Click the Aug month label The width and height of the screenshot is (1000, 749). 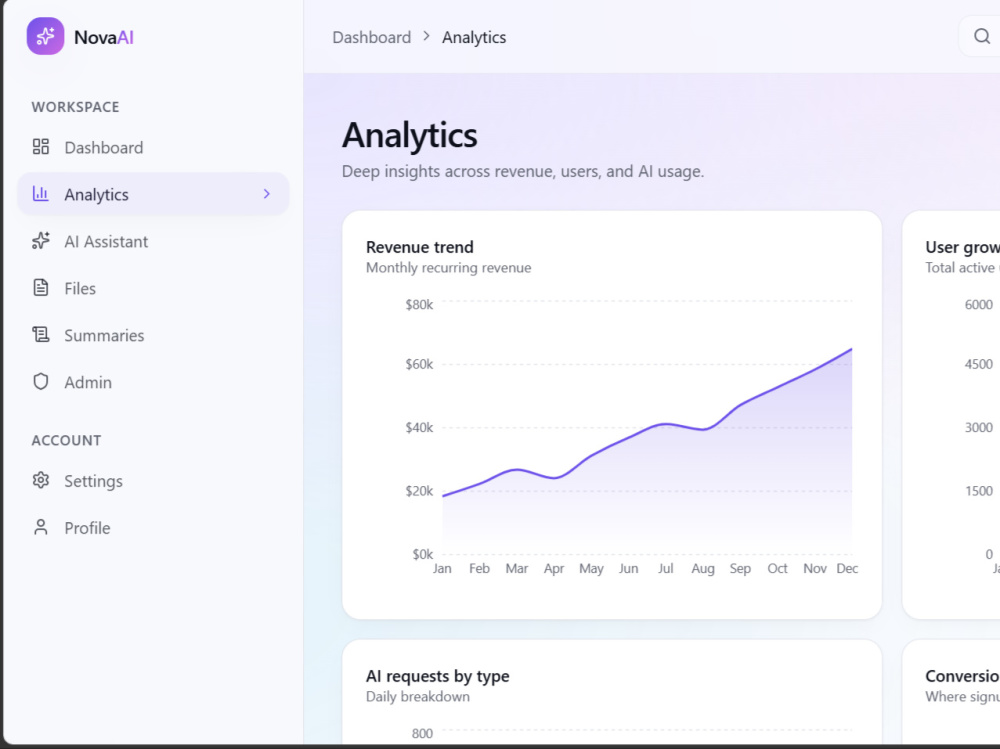[703, 568]
